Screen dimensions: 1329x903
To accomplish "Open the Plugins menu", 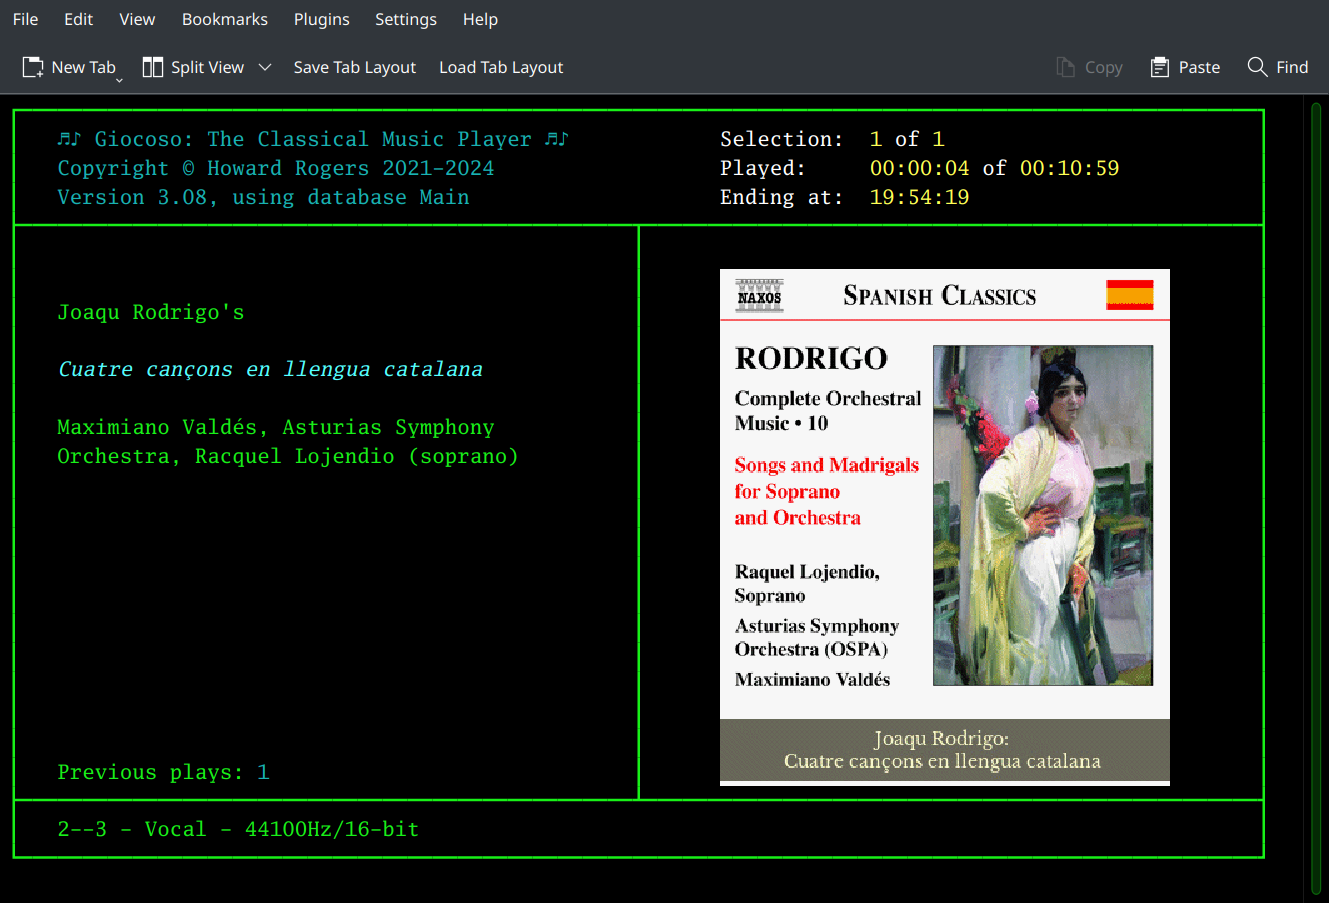I will 321,19.
